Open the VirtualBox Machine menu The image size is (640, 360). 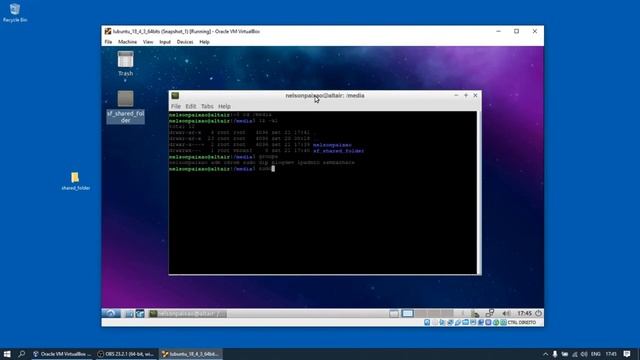[x=127, y=42]
